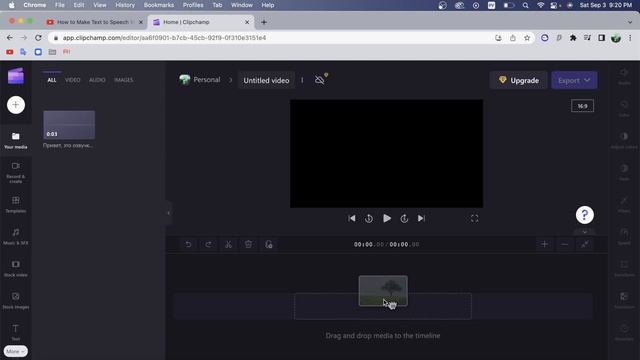Viewport: 640px width, 360px height.
Task: Open the Export dropdown
Action: (574, 80)
